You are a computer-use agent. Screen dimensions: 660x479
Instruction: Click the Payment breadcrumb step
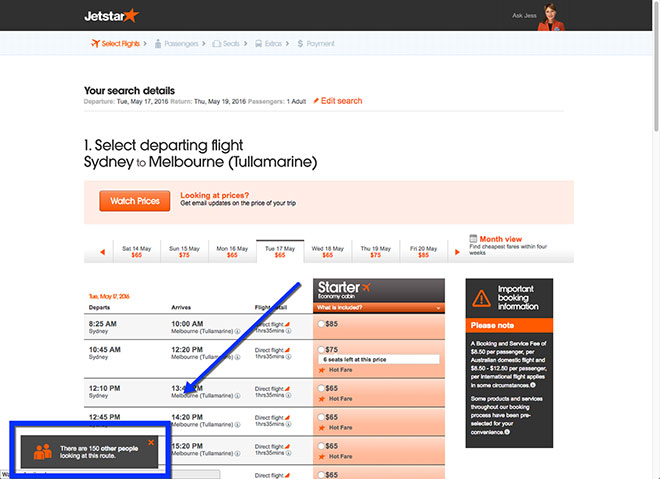pyautogui.click(x=316, y=44)
